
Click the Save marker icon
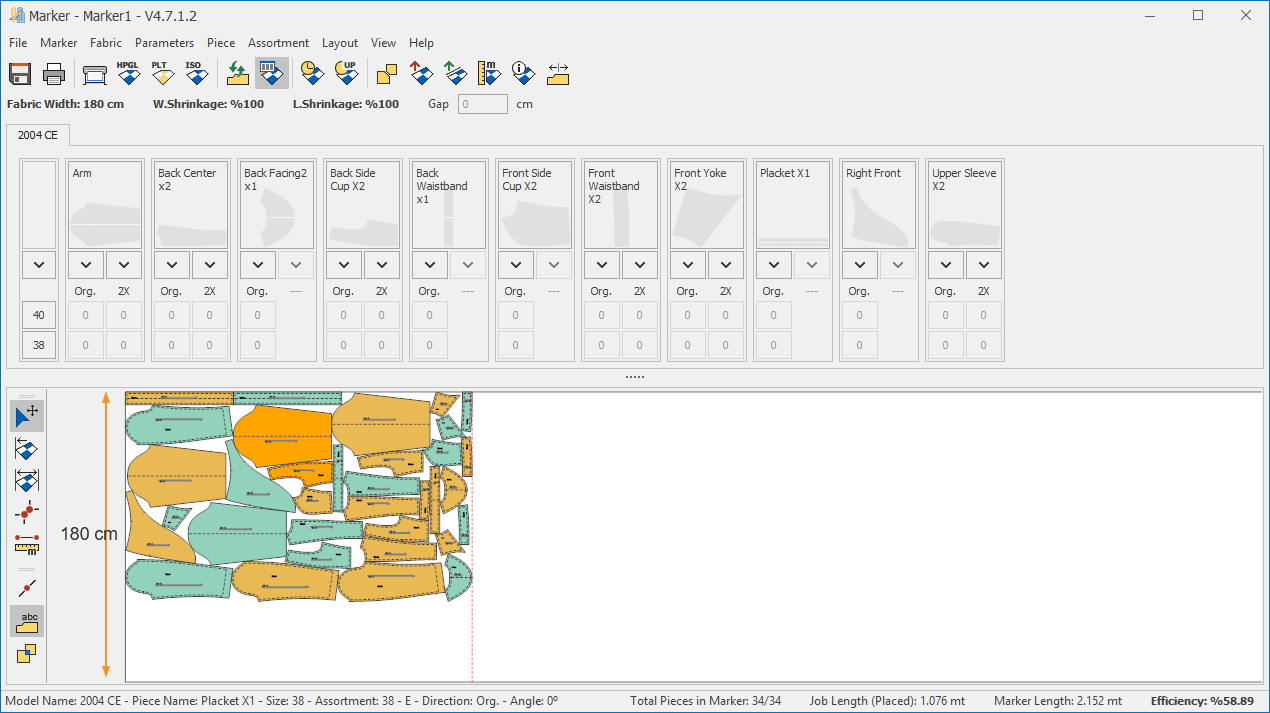[x=21, y=73]
